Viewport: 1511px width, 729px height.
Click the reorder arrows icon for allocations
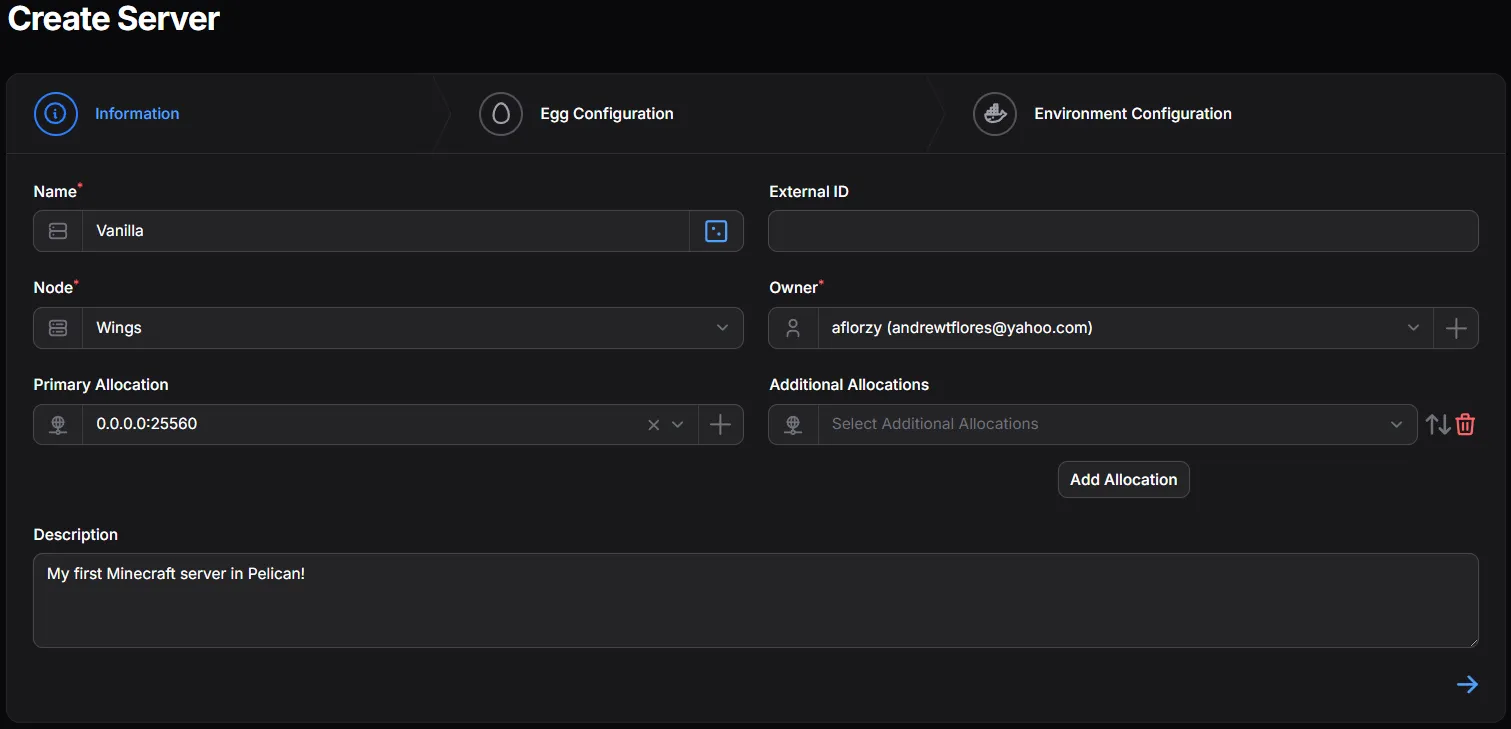pos(1438,424)
